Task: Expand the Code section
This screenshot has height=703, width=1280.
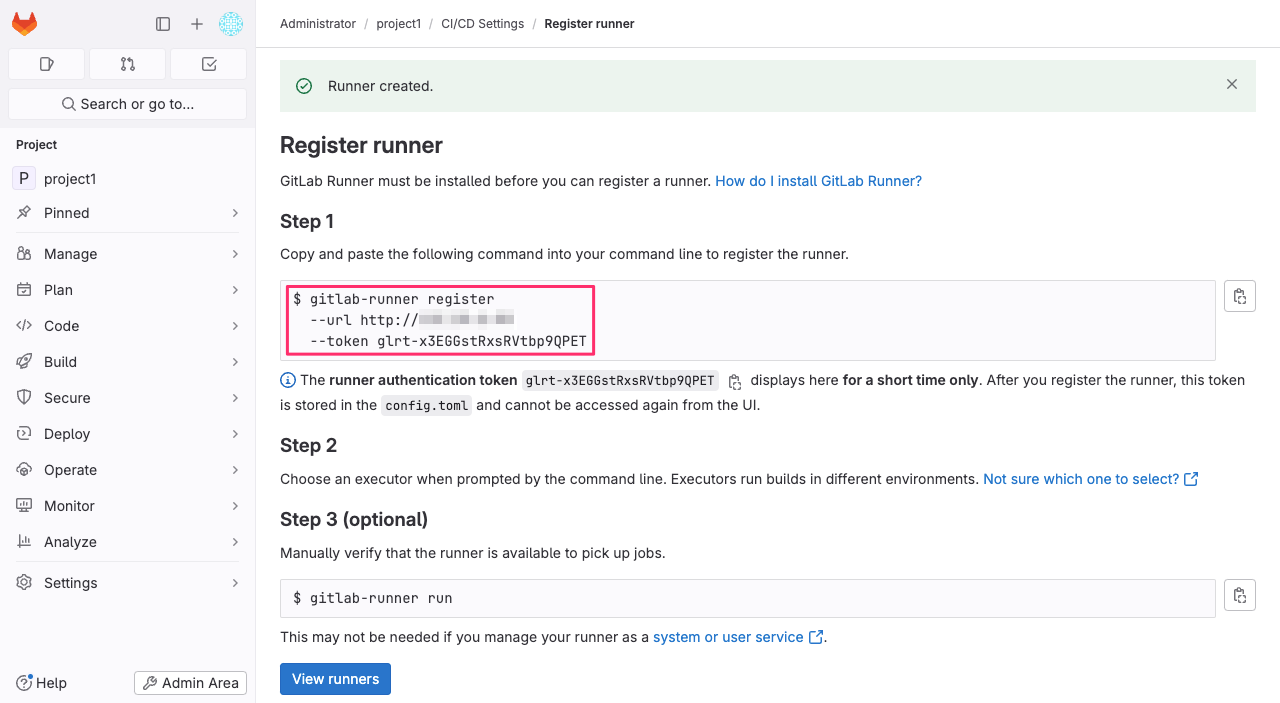Action: coord(128,326)
